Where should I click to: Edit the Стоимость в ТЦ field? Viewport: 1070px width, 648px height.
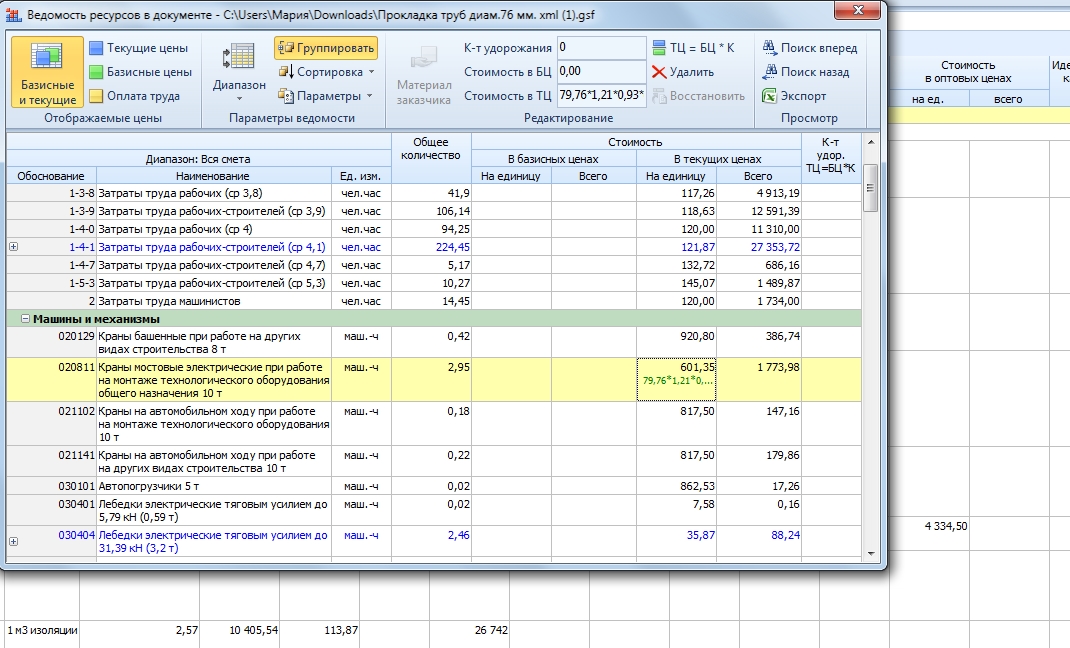pos(601,96)
